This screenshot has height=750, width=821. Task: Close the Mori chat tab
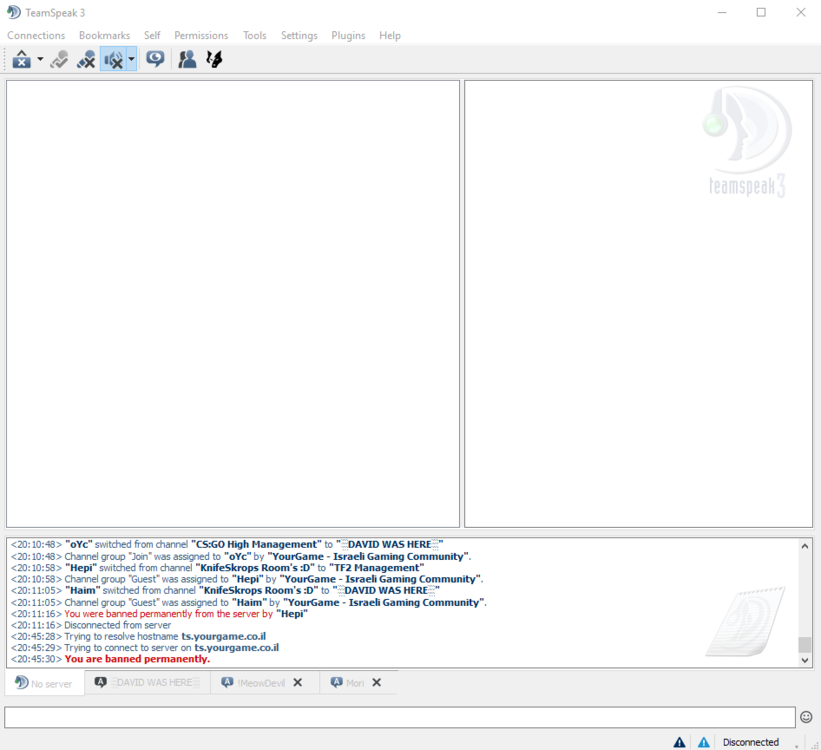[377, 683]
